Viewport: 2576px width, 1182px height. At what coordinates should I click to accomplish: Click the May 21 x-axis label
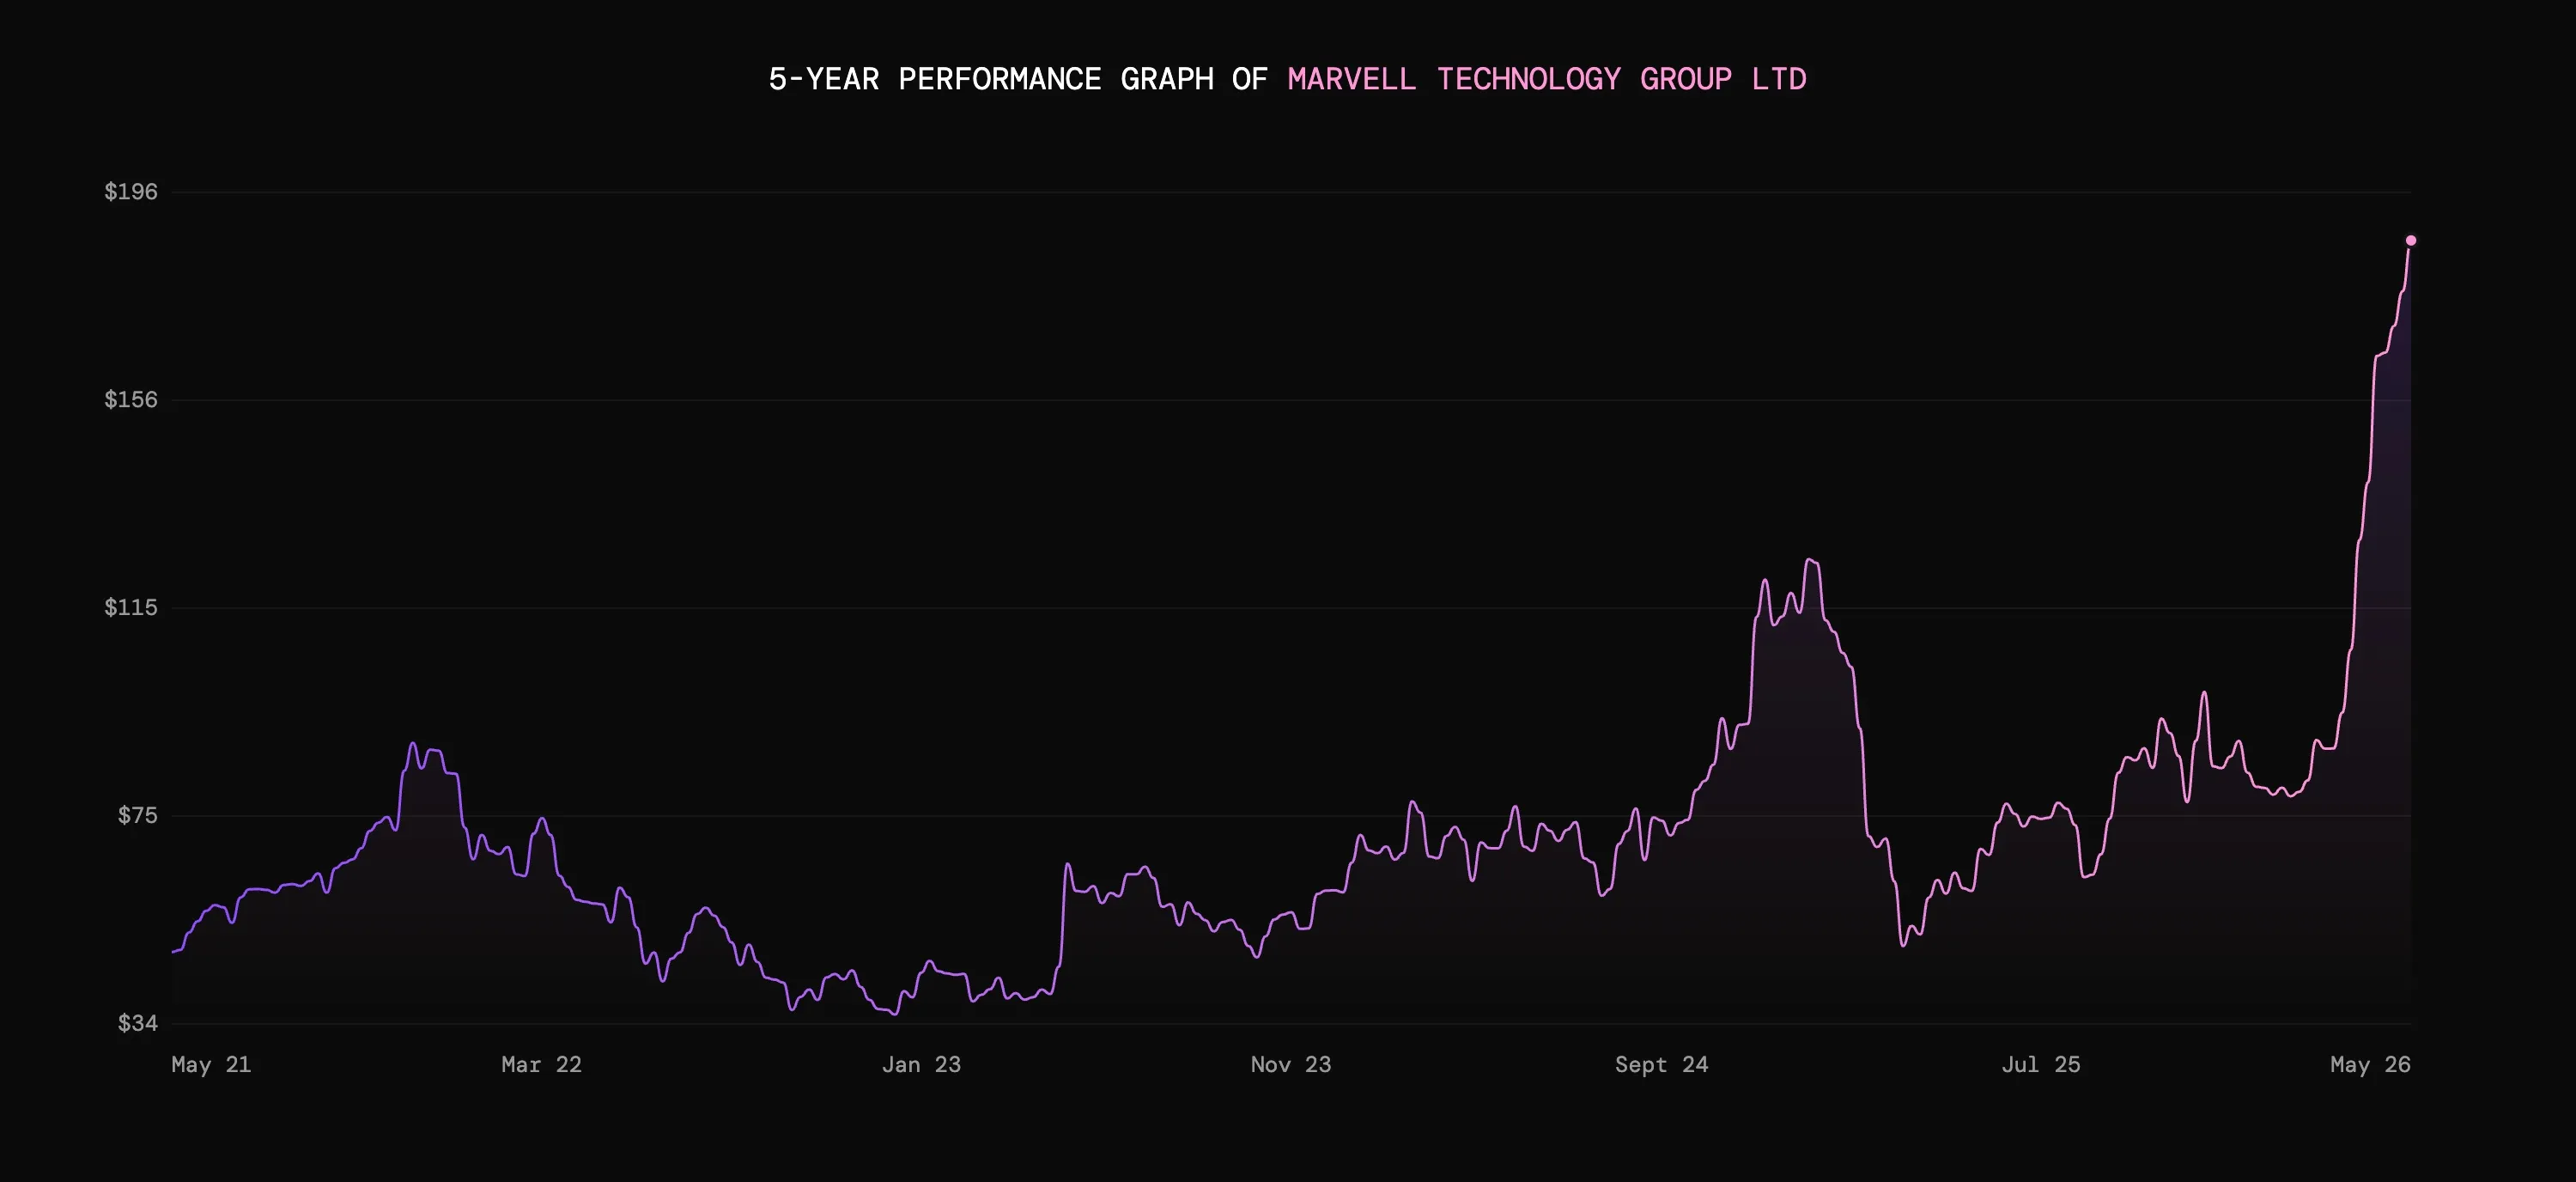tap(211, 1064)
